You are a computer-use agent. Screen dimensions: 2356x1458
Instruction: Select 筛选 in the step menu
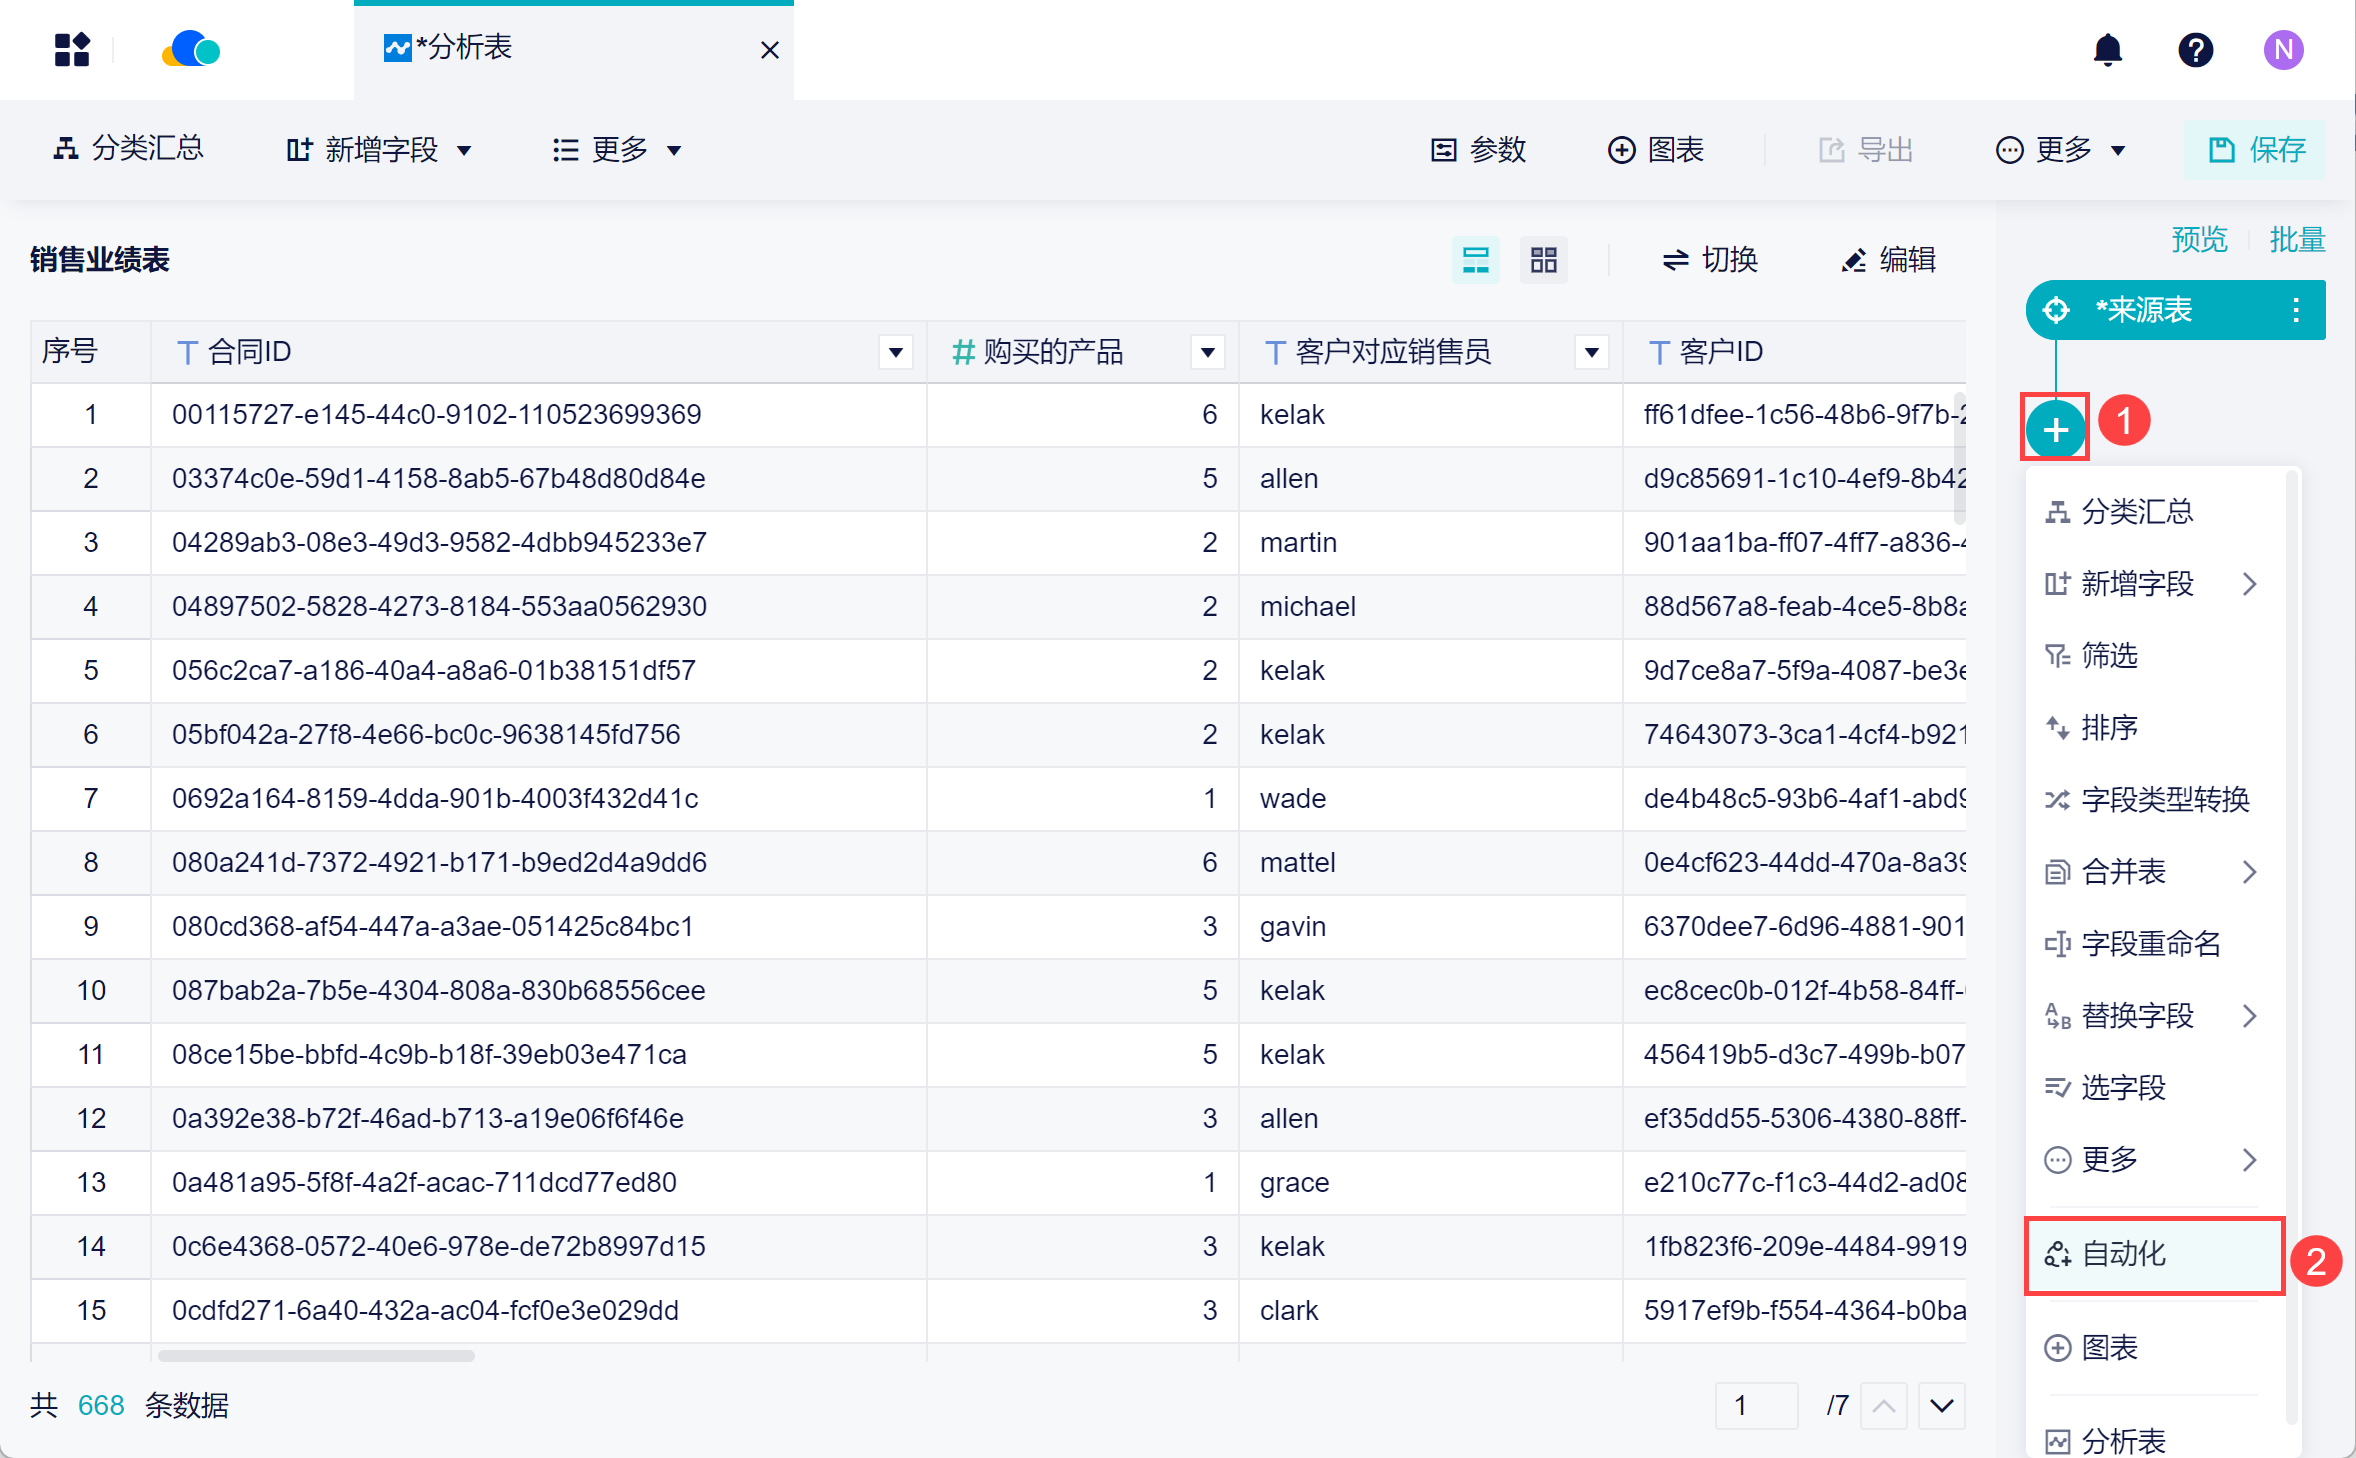coord(2108,656)
